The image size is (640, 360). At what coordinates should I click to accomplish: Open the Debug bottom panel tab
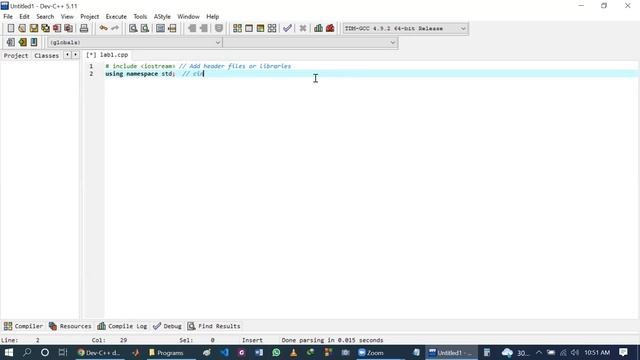(167, 326)
